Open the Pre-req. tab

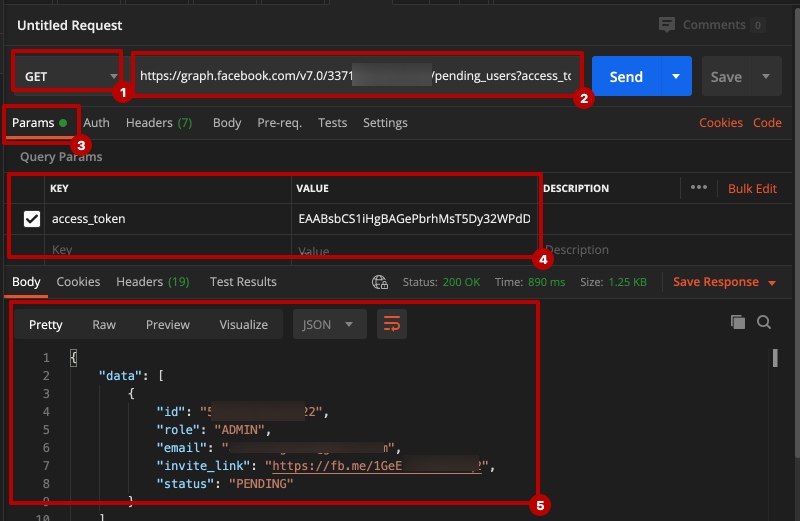coord(280,123)
